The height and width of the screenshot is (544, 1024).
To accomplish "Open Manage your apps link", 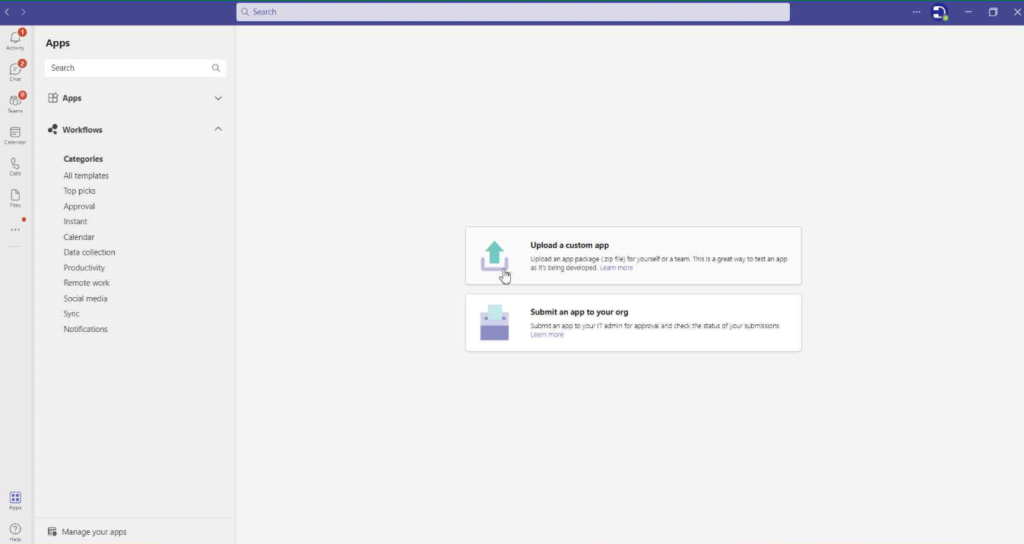I will click(x=94, y=532).
